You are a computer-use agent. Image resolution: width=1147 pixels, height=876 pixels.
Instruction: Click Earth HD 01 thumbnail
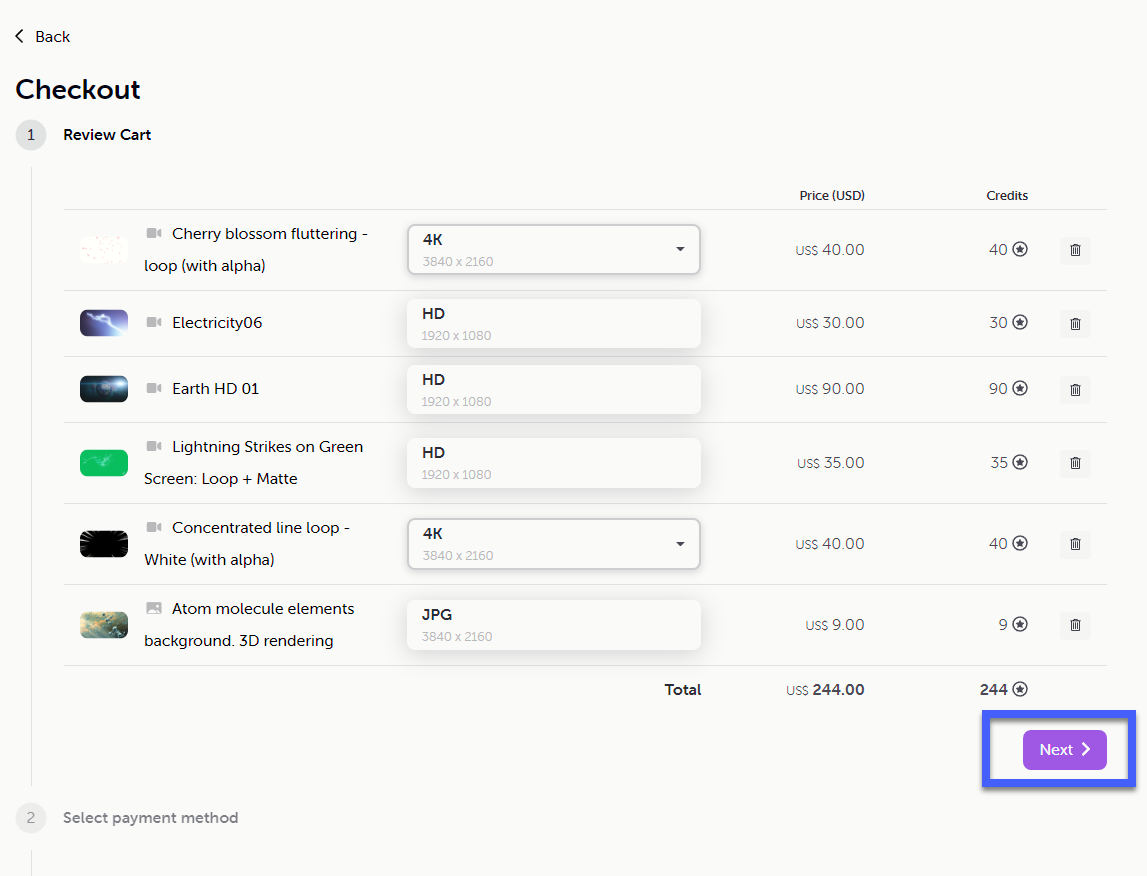pos(104,389)
